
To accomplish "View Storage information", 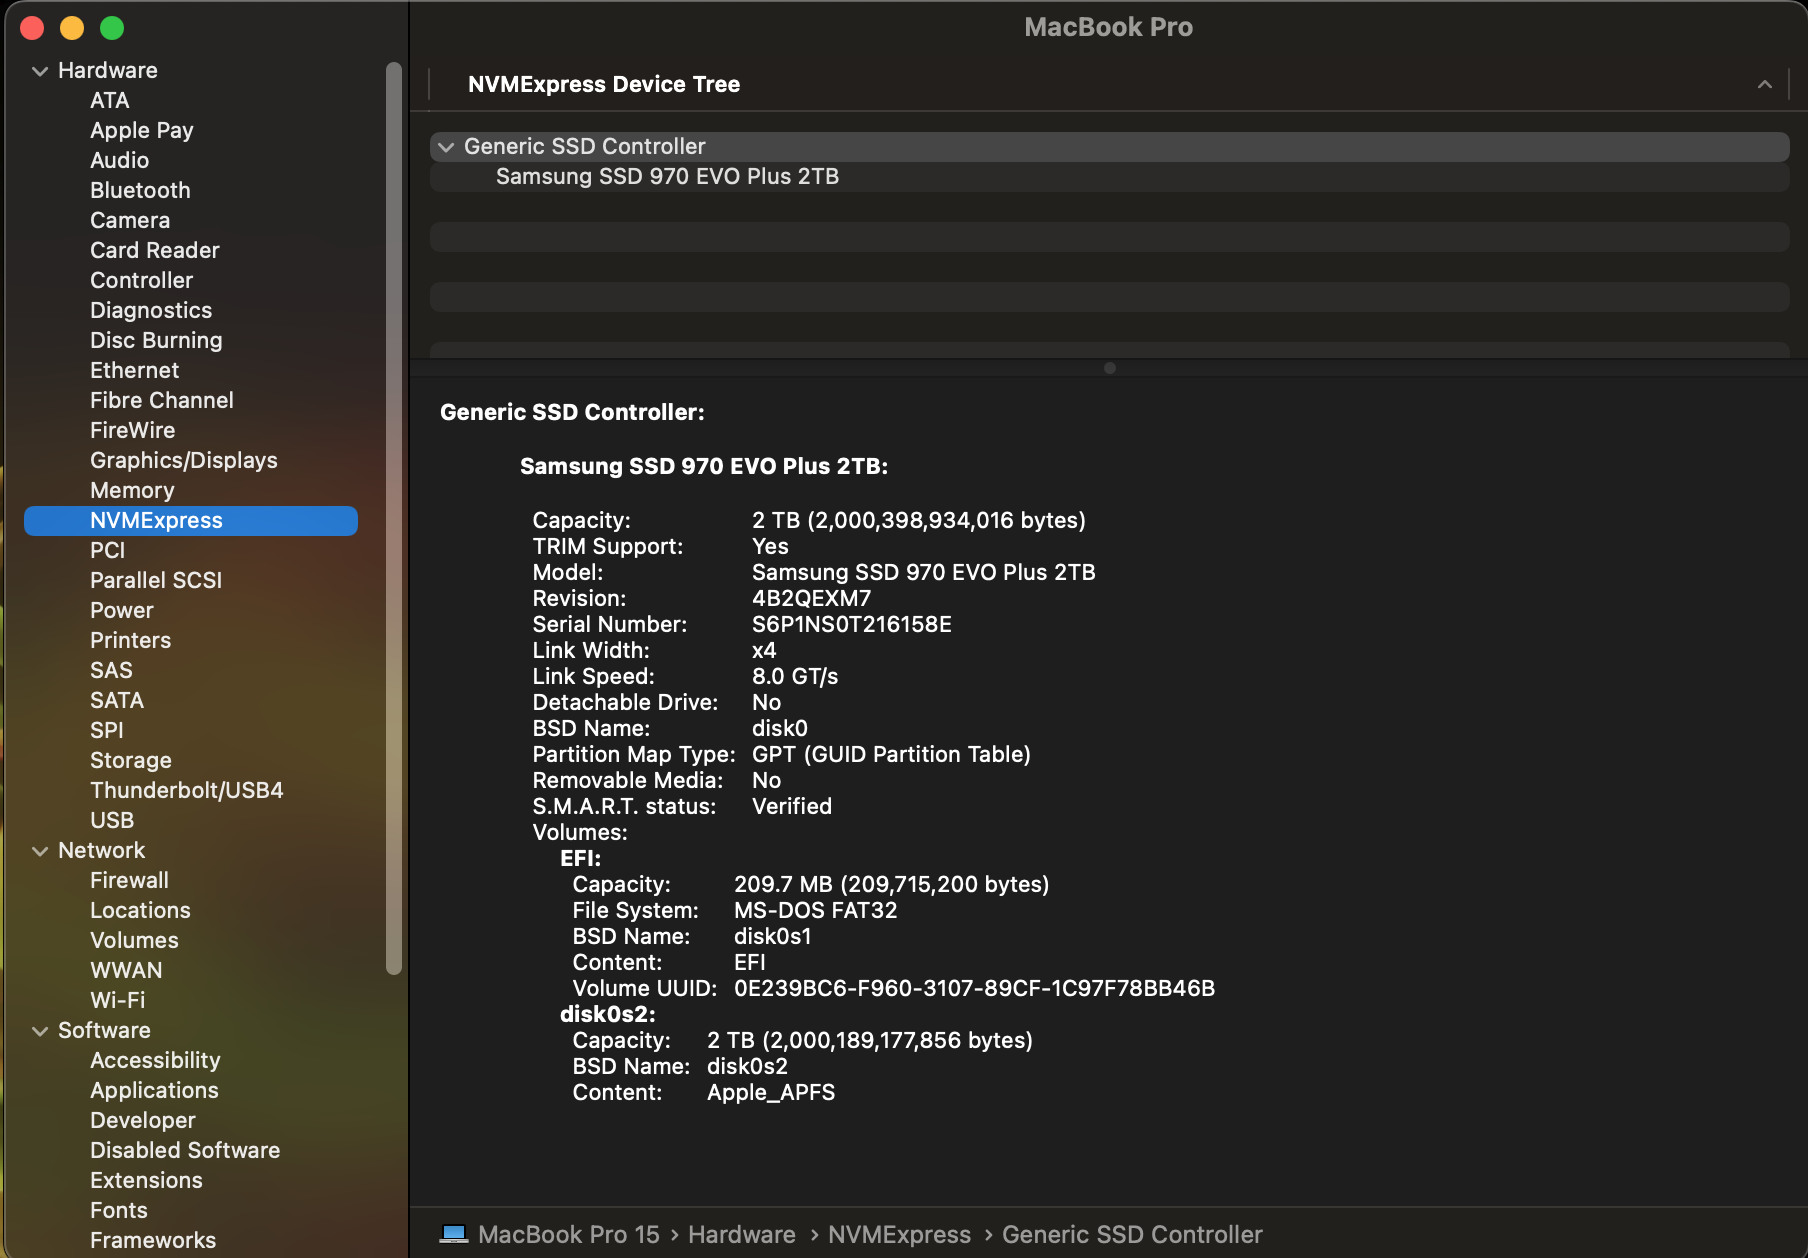I will click(x=131, y=760).
